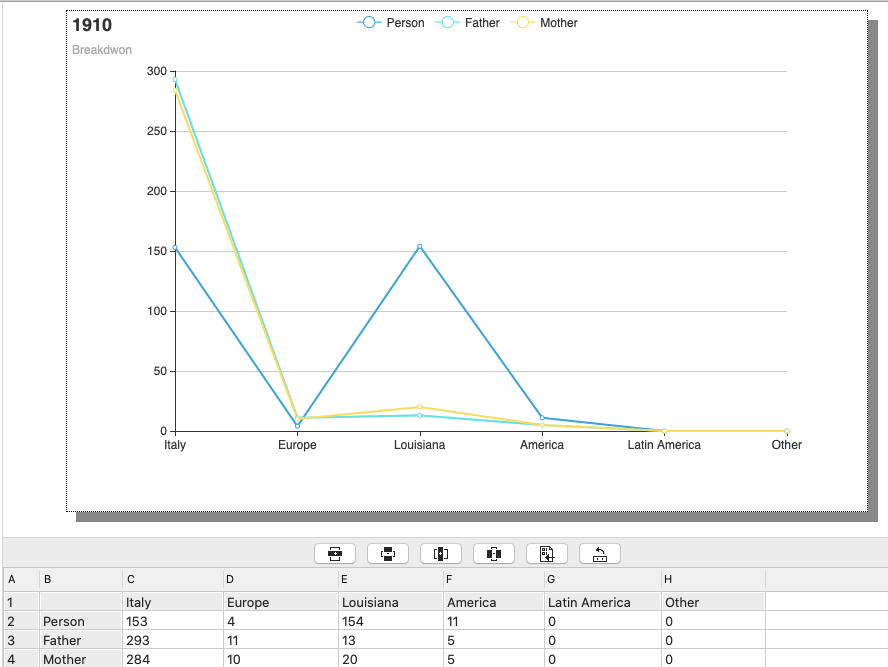888x667 pixels.
Task: Click the add column button
Action: 441,553
